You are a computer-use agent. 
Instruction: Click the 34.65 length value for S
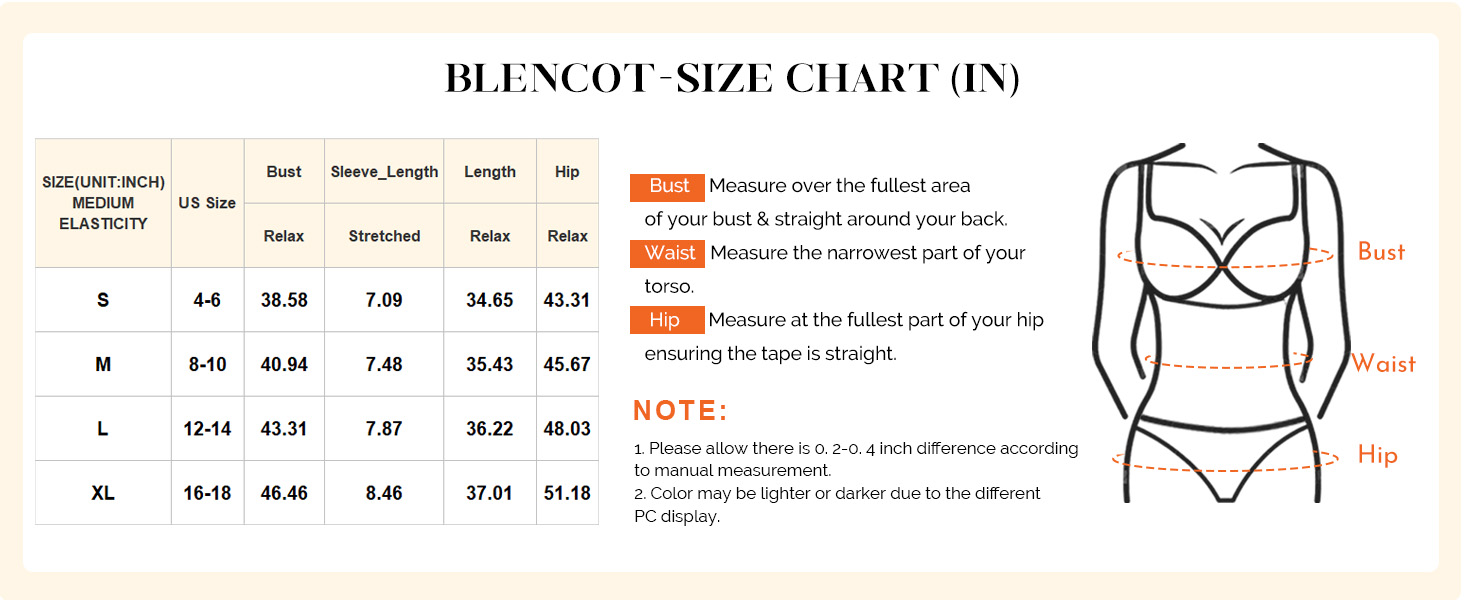490,300
